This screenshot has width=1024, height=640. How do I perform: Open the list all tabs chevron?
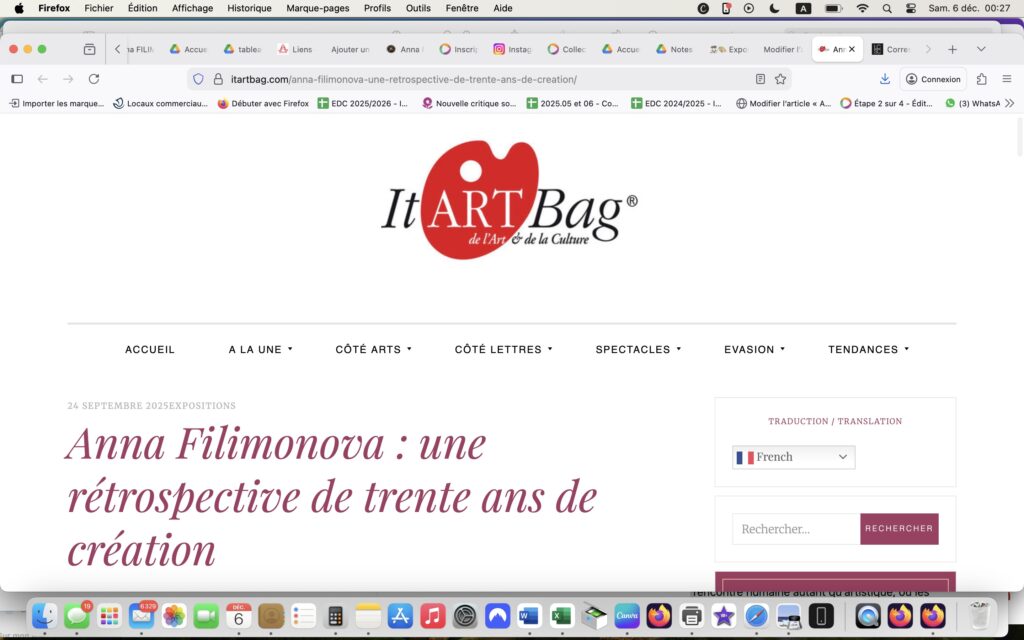point(981,49)
